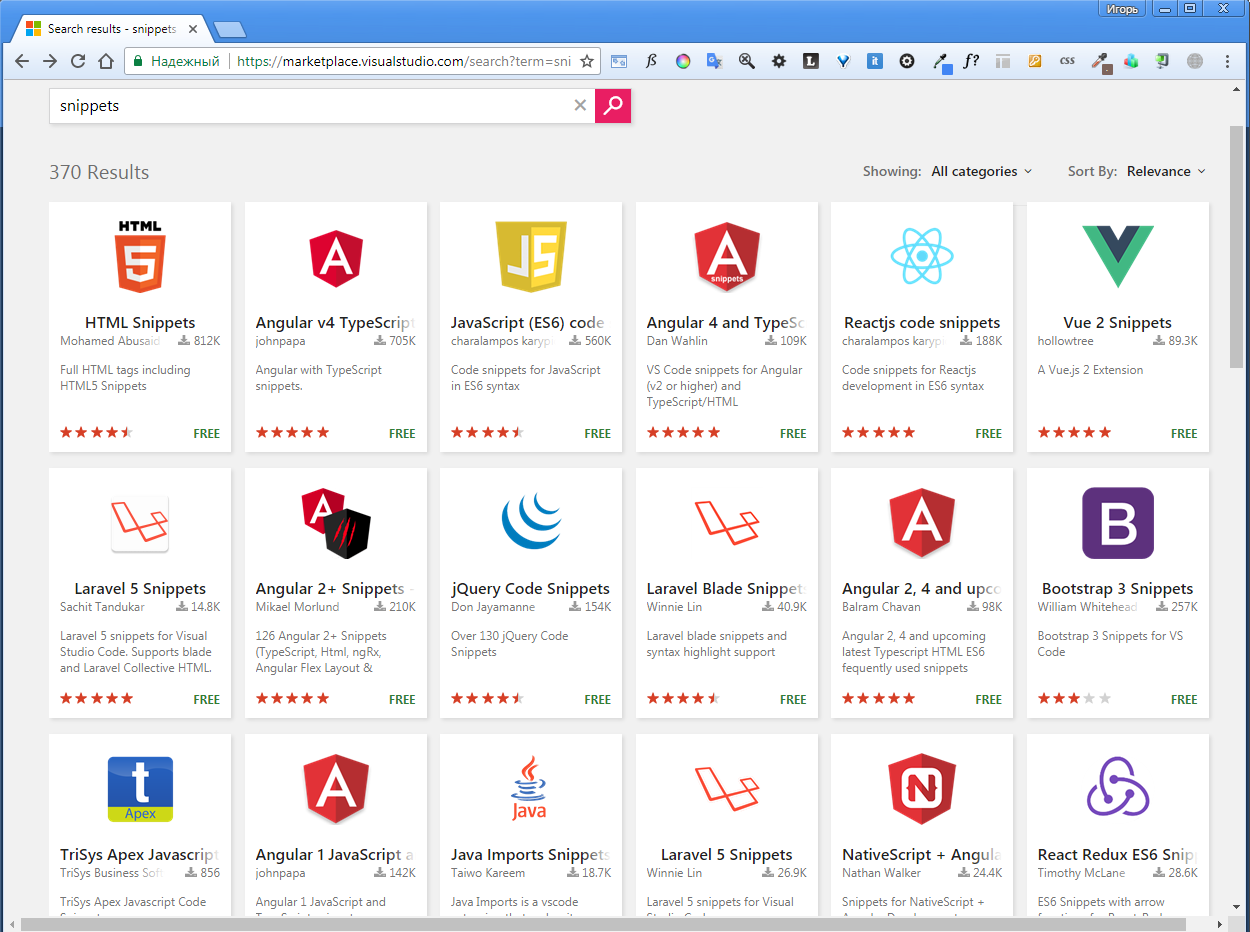Open the All categories dropdown
1250x932 pixels.
(981, 171)
